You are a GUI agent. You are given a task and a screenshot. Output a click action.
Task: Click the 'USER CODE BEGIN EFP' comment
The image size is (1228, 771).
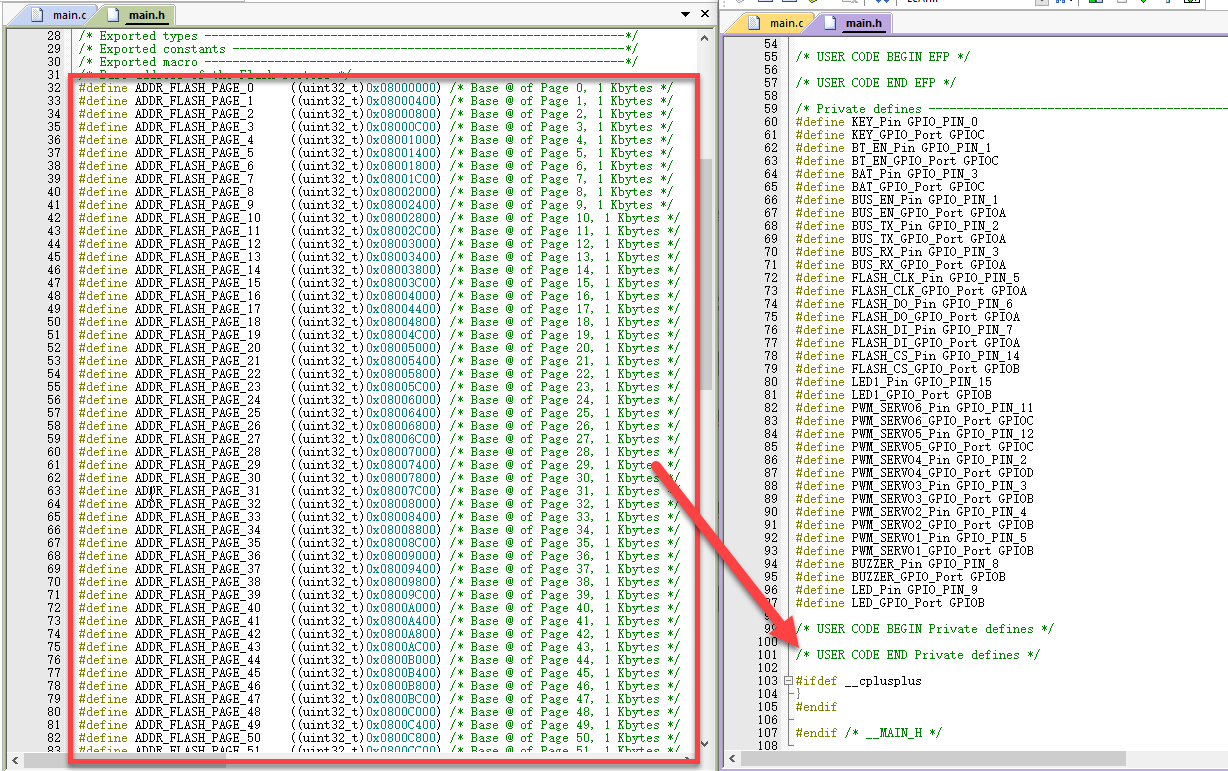[x=883, y=57]
